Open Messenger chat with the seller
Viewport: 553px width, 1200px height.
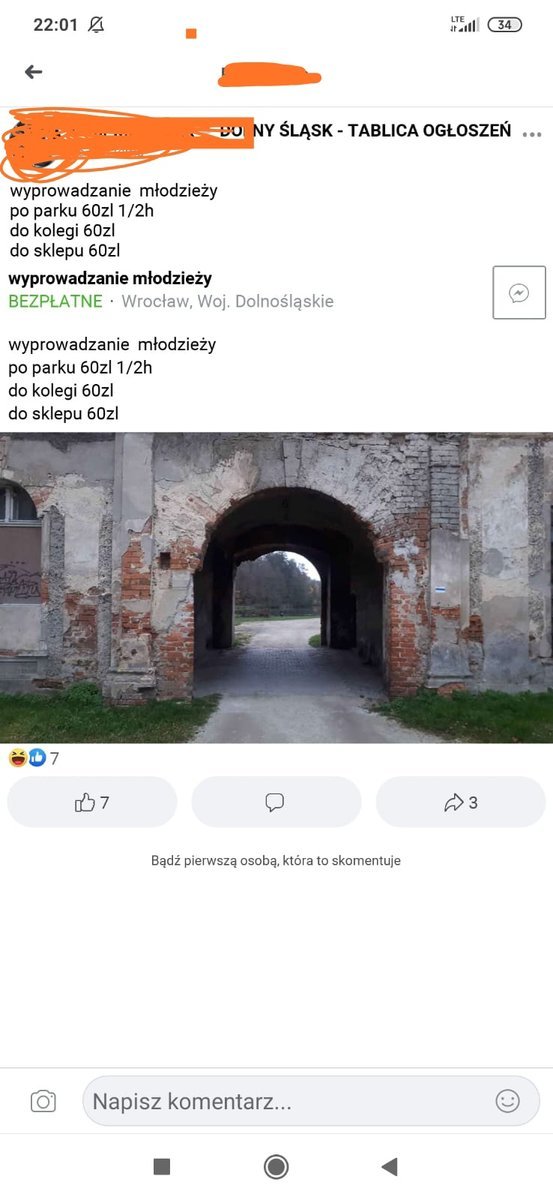click(519, 293)
